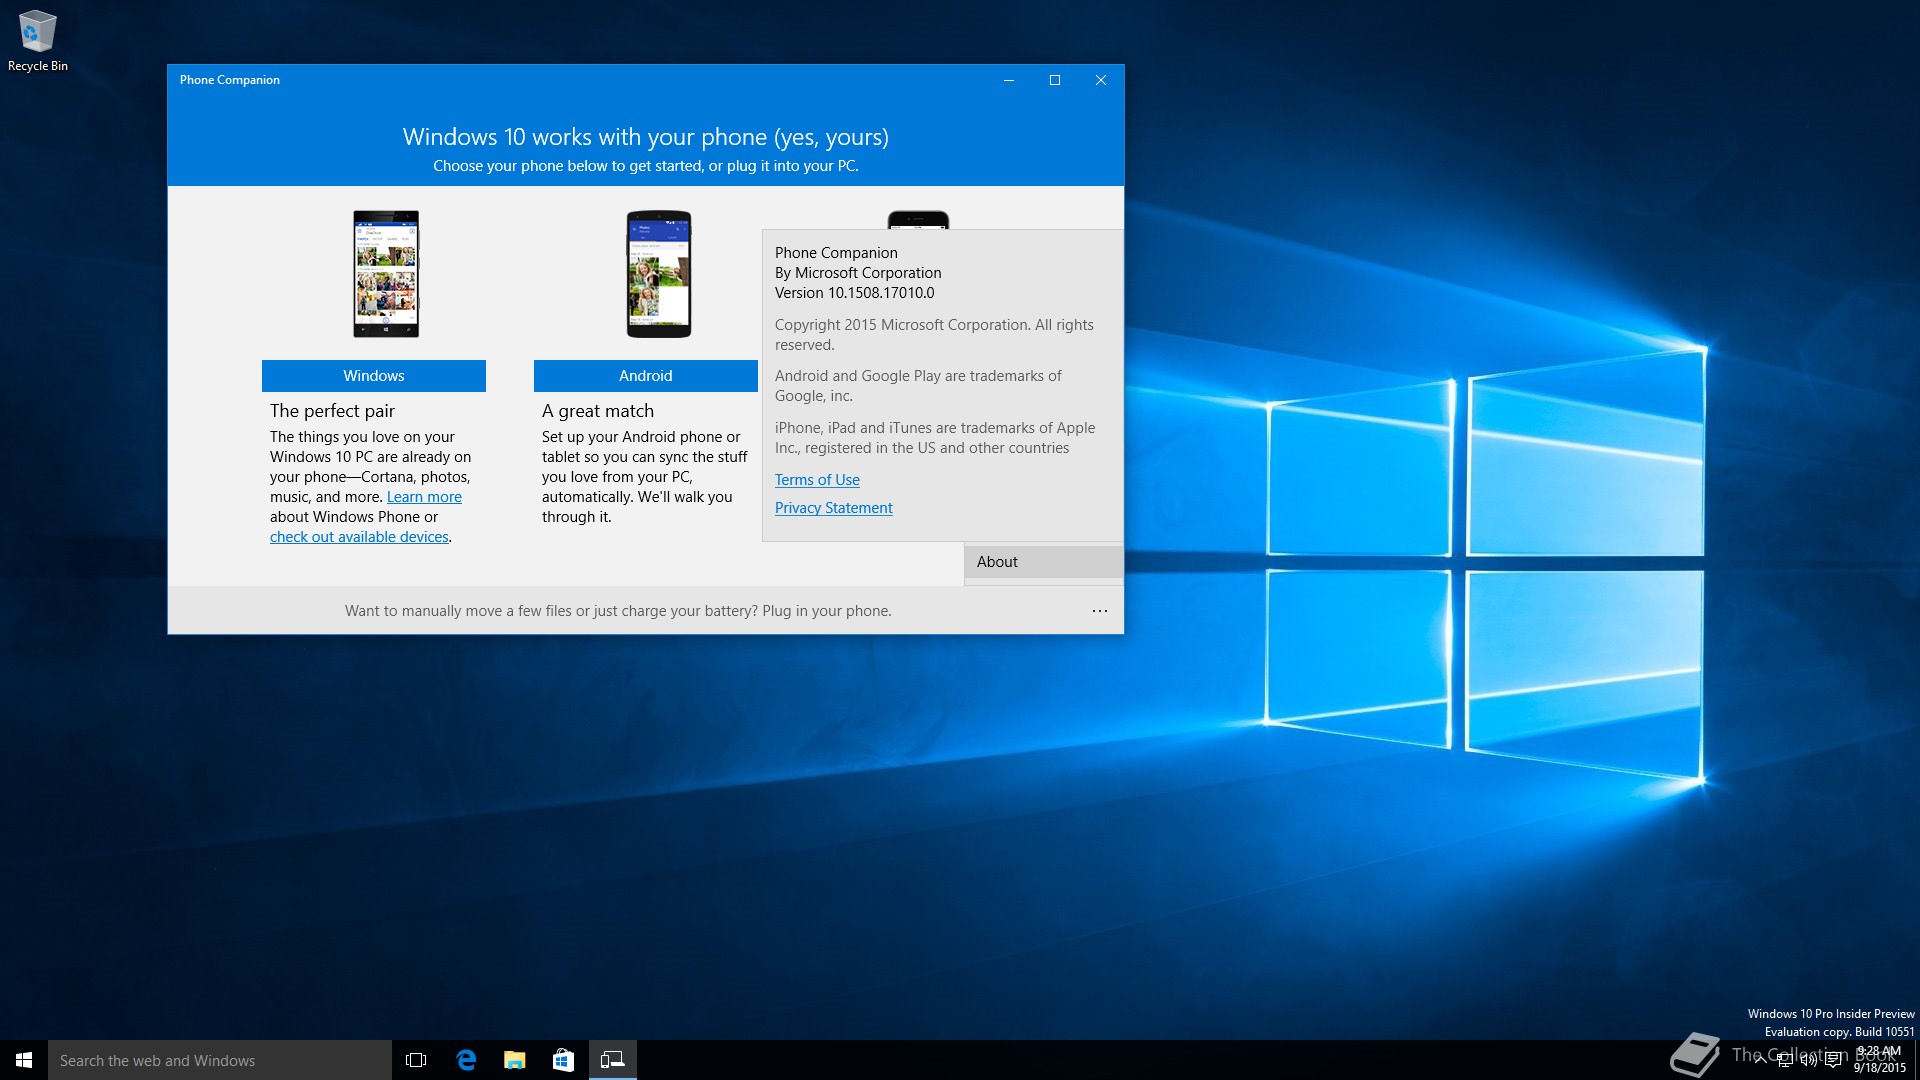Click 'Choose your phone below to get started' subtitle
Screen dimensions: 1920x1080
tap(646, 166)
